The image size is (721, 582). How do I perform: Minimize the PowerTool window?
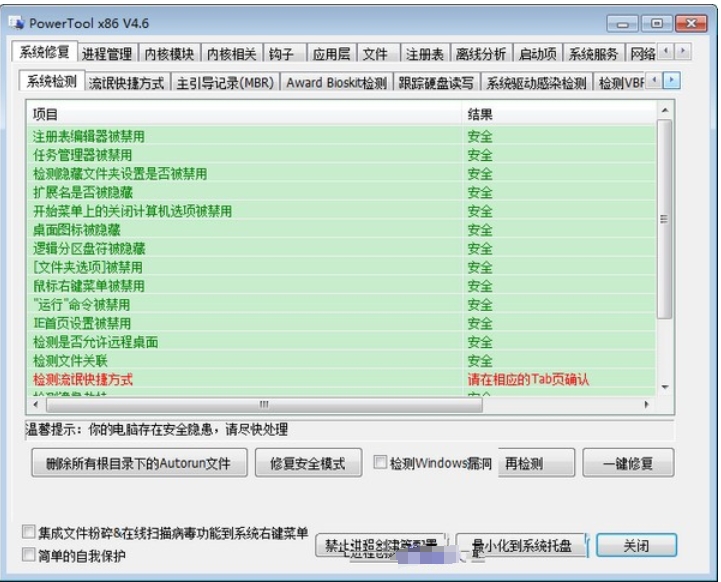click(623, 23)
